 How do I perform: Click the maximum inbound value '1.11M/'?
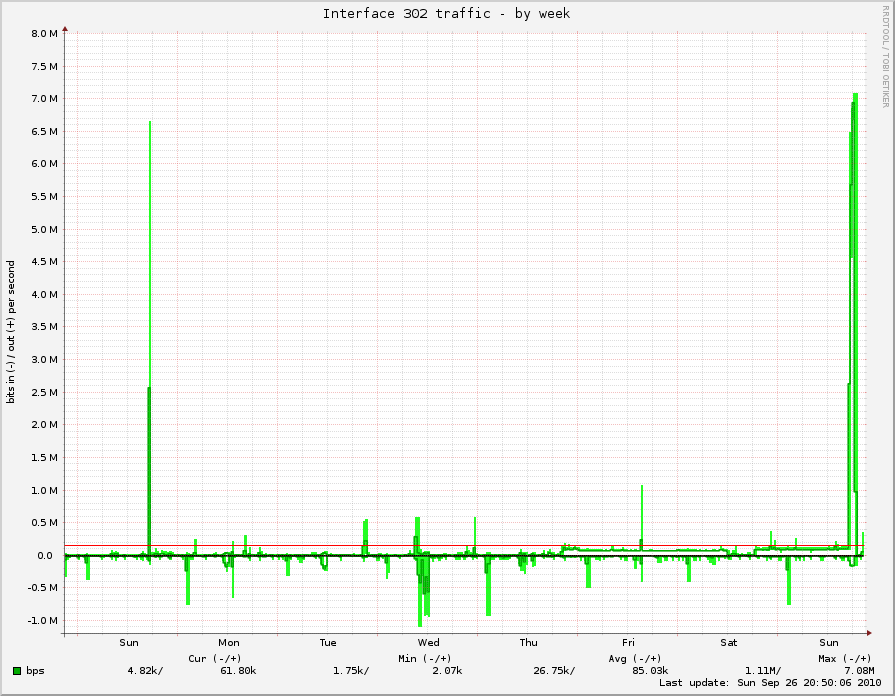point(763,670)
